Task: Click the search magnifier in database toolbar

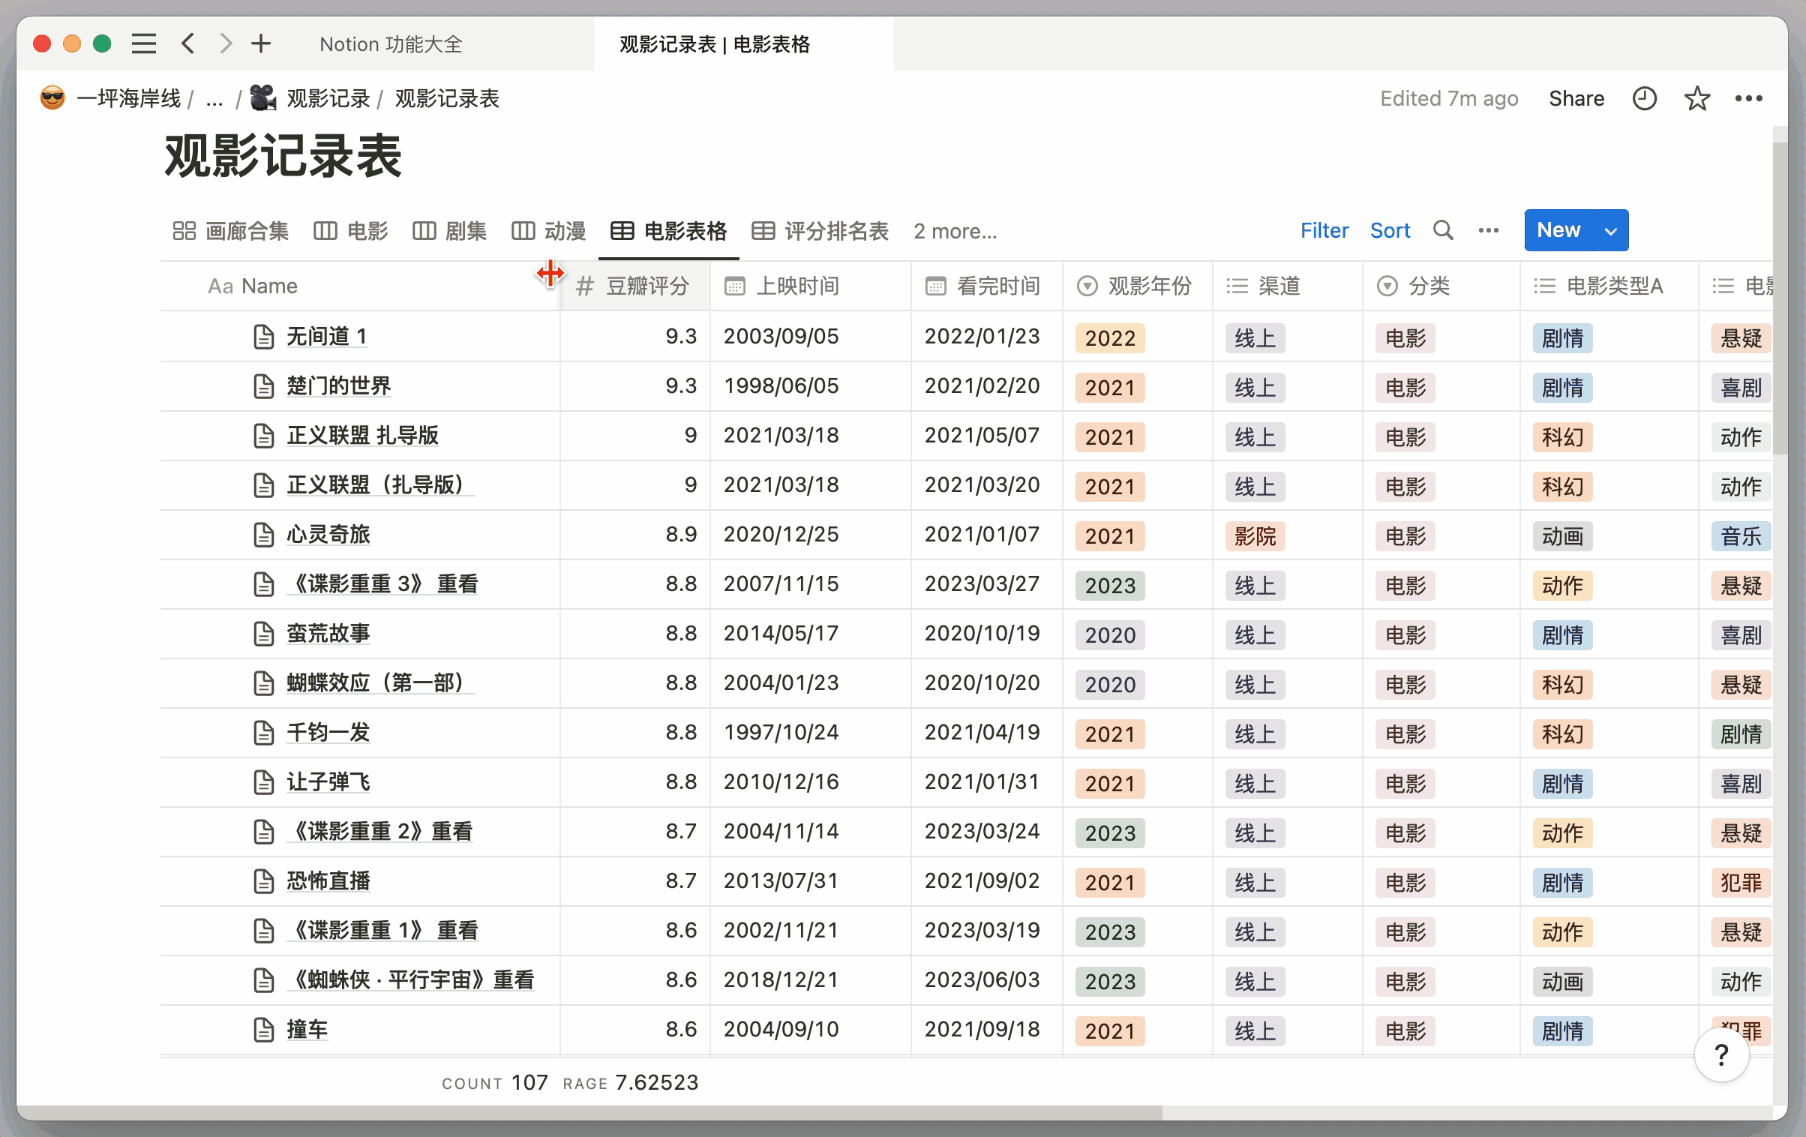Action: coord(1443,230)
